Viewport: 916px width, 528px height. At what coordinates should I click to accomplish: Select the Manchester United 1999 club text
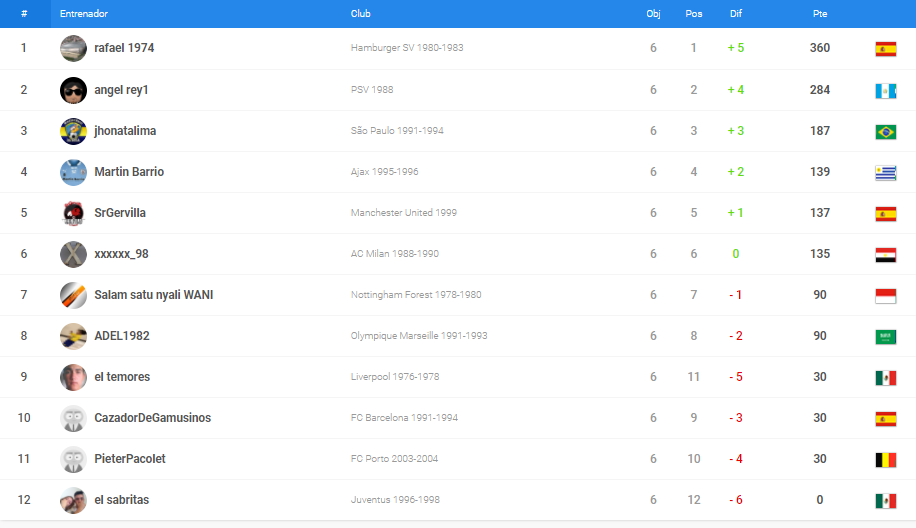[404, 213]
